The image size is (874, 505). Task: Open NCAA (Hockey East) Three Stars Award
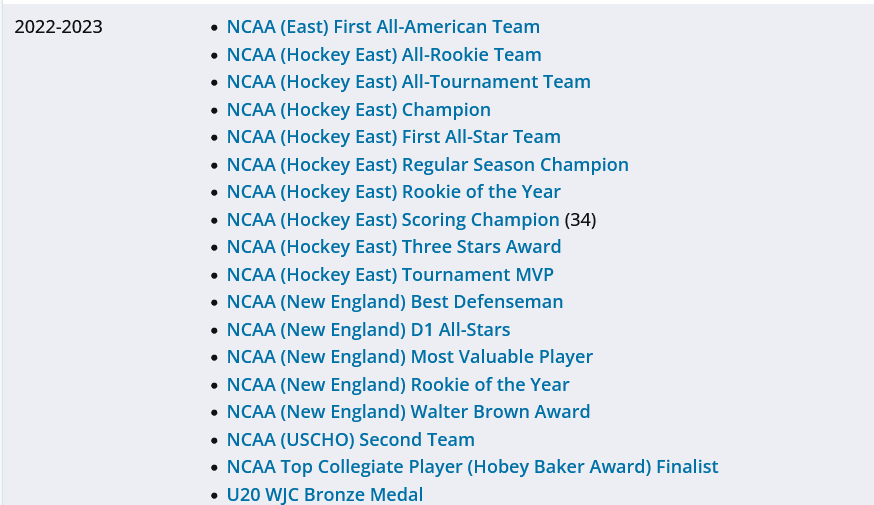393,247
